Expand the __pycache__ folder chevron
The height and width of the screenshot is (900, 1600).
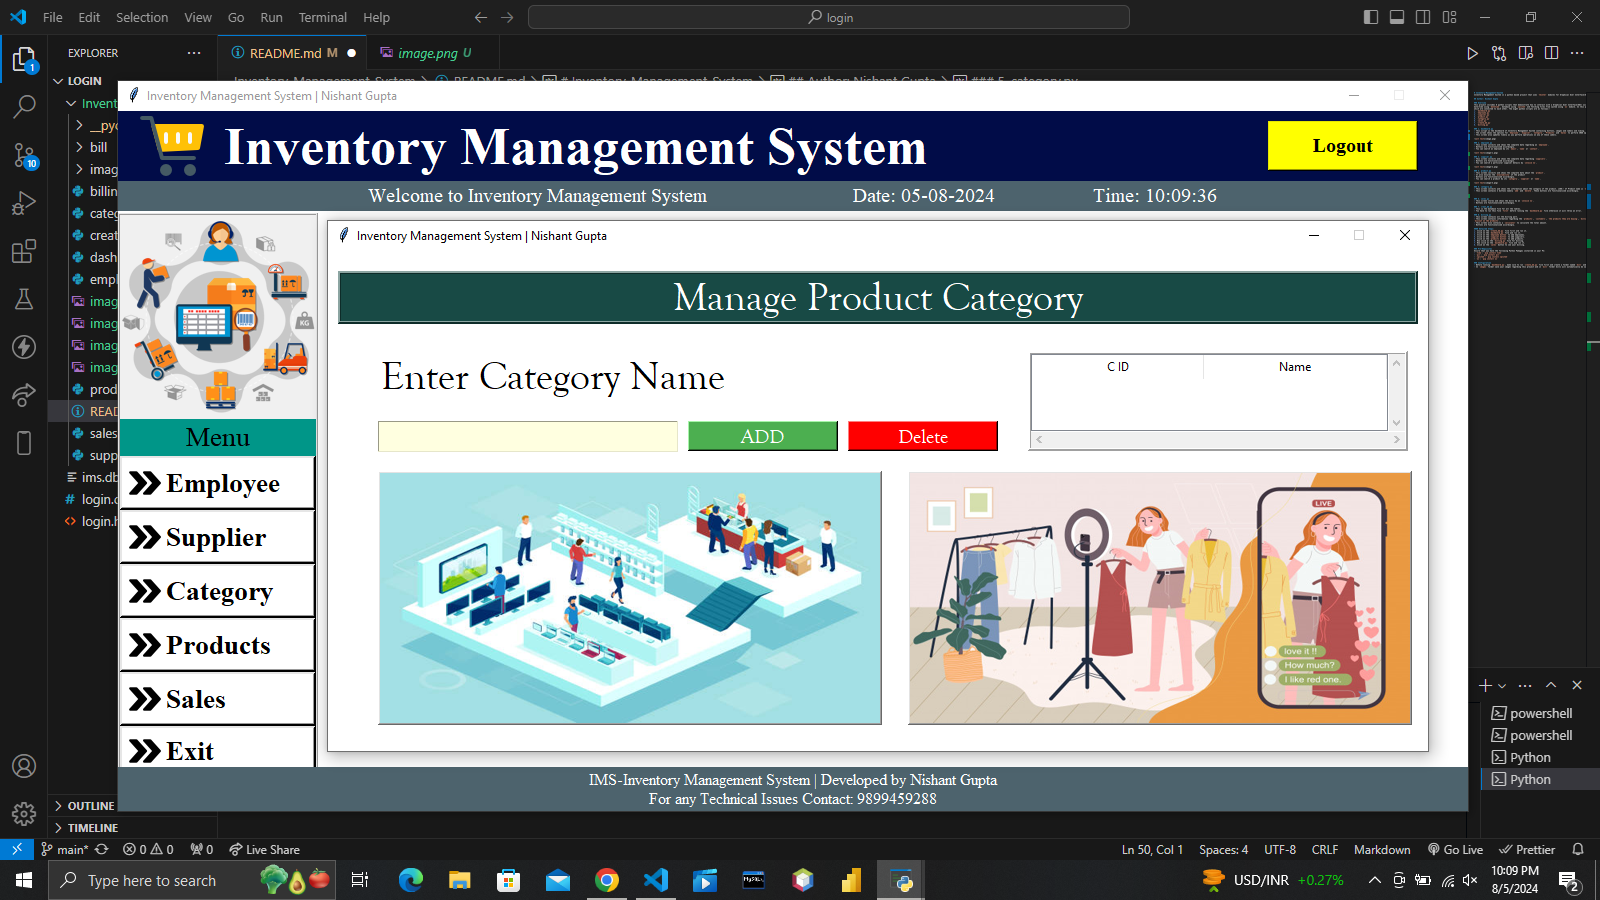click(79, 125)
